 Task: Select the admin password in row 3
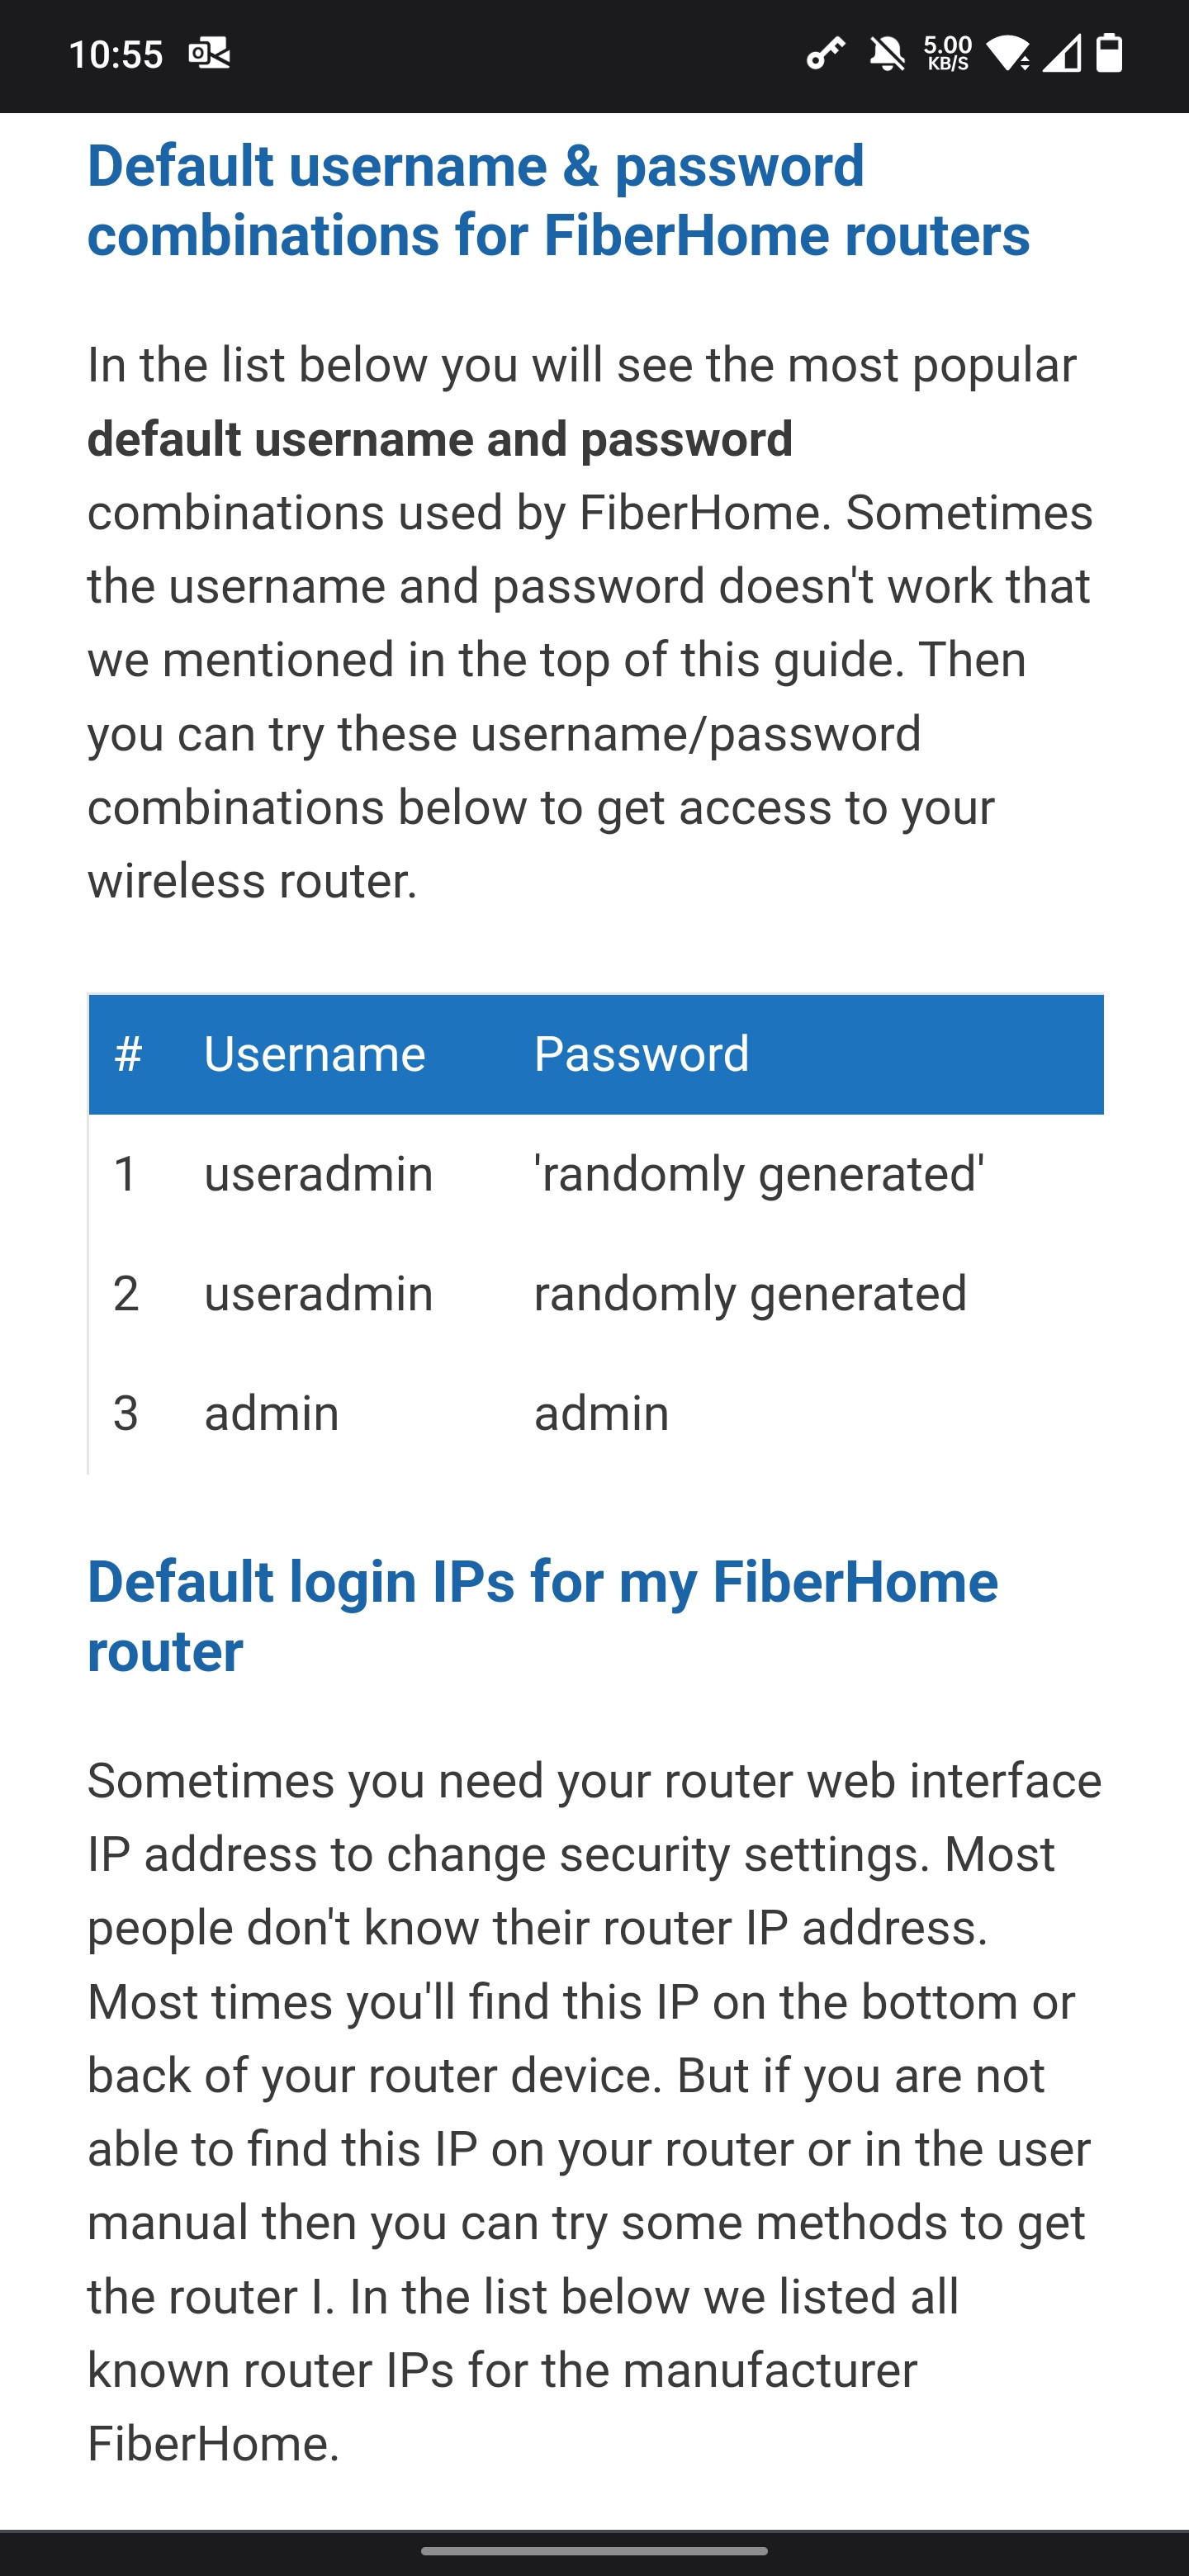point(602,1414)
